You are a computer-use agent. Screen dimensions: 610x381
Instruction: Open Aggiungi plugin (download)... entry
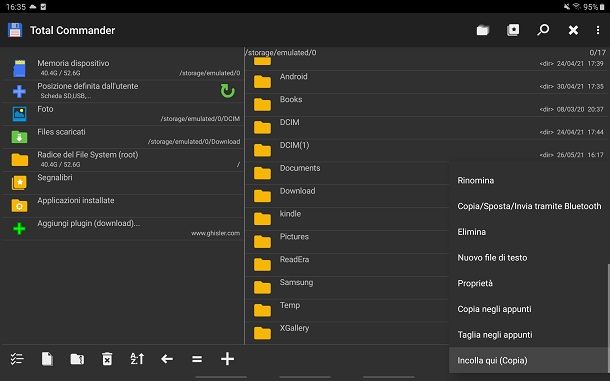[x=122, y=228]
